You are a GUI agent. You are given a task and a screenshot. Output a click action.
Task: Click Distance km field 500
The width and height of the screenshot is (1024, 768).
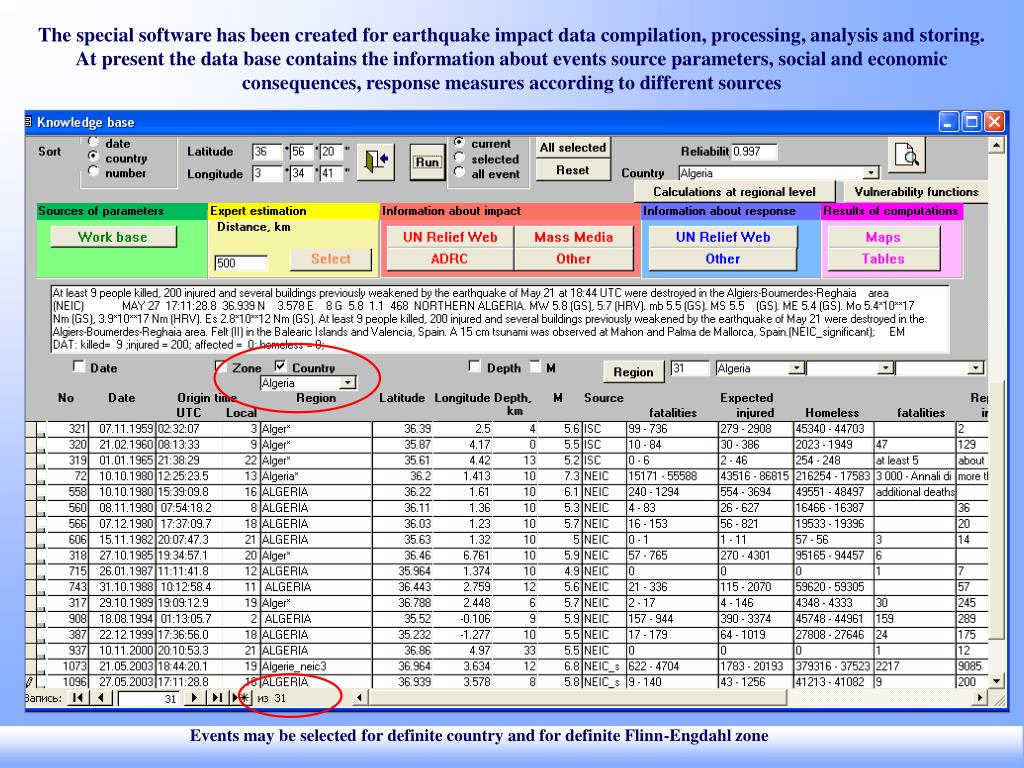[241, 263]
